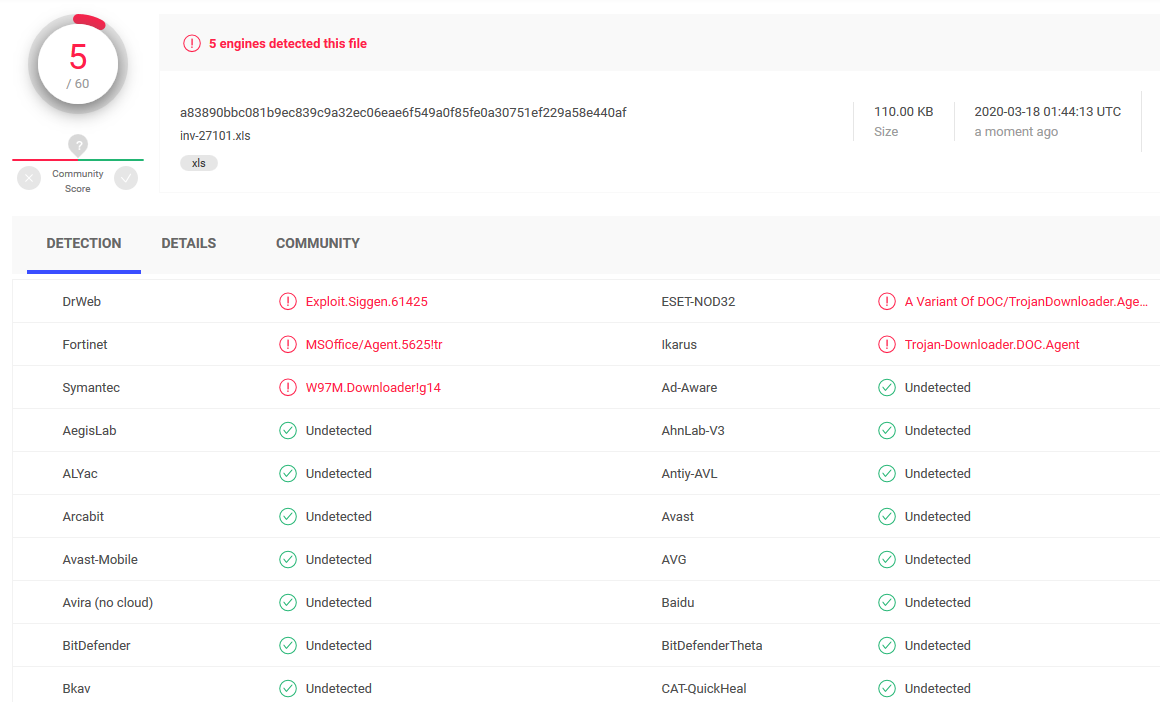Image resolution: width=1160 pixels, height=702 pixels.
Task: Click the AegisLab engine name
Action: click(90, 431)
